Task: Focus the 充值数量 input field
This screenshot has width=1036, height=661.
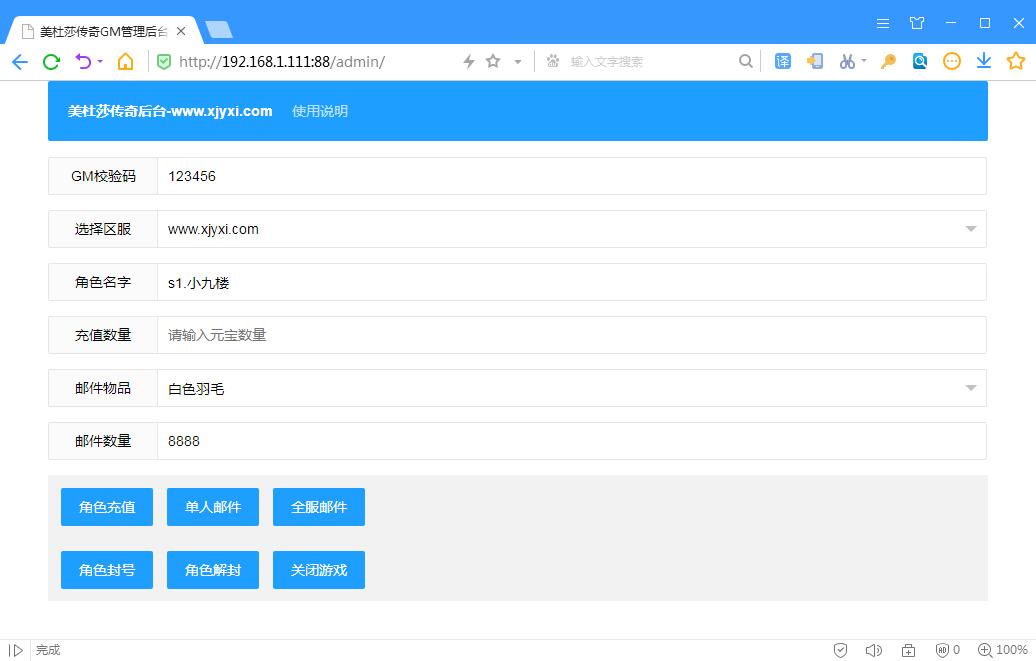Action: pyautogui.click(x=571, y=335)
